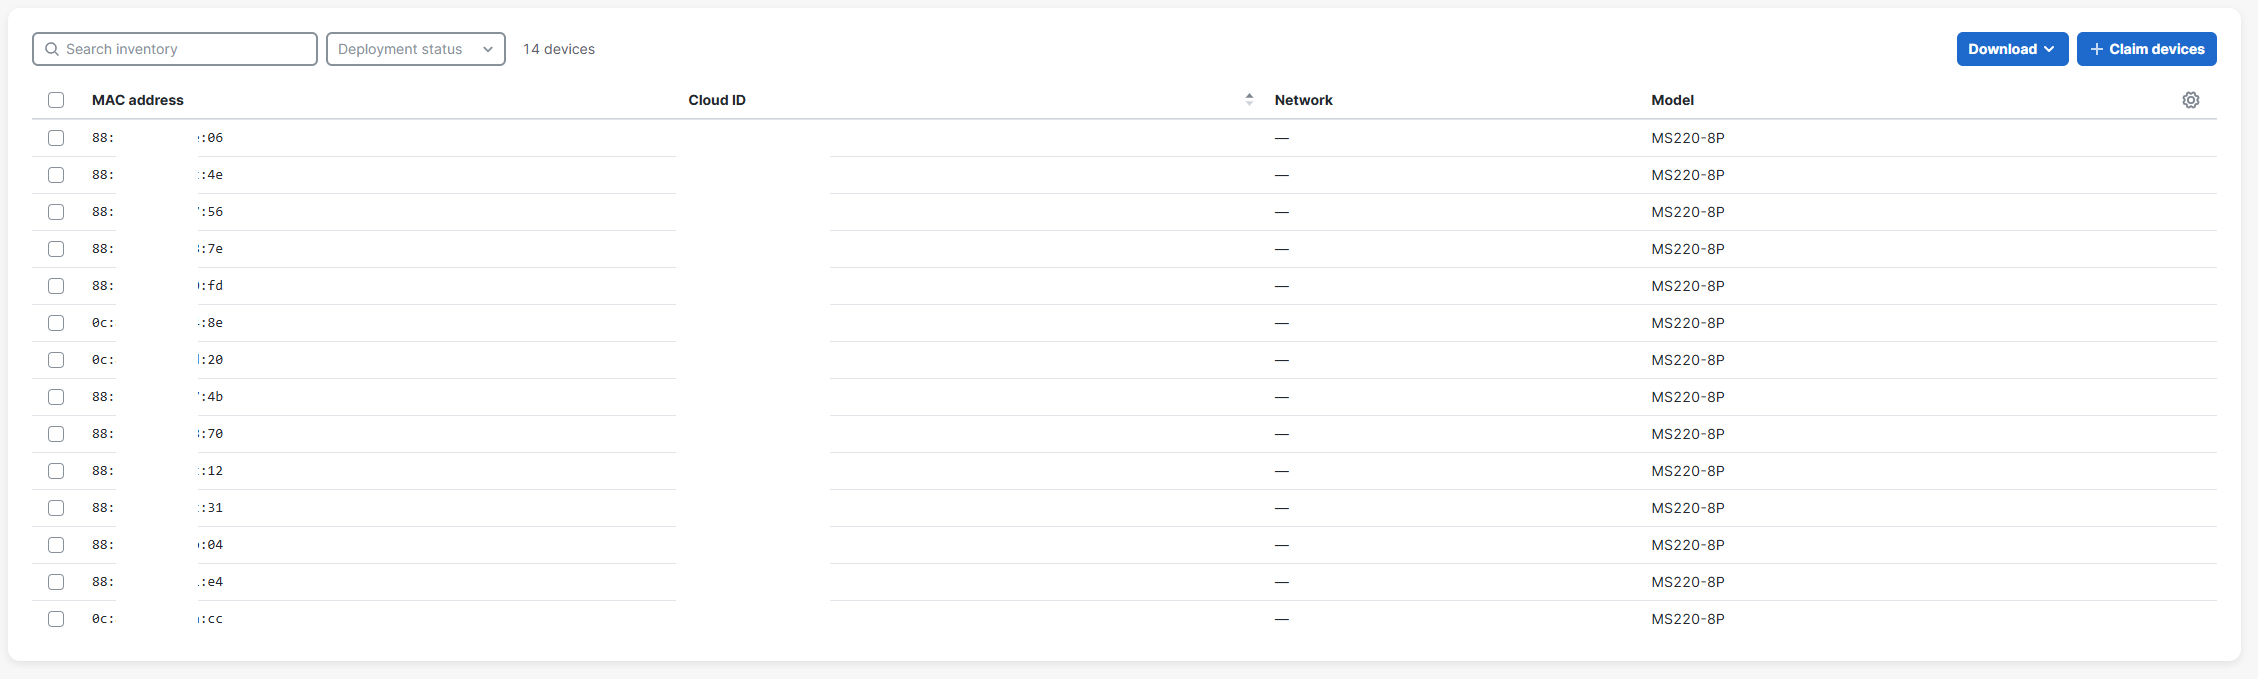Image resolution: width=2258 pixels, height=679 pixels.
Task: Click the Cloud ID column header
Action: pyautogui.click(x=717, y=100)
